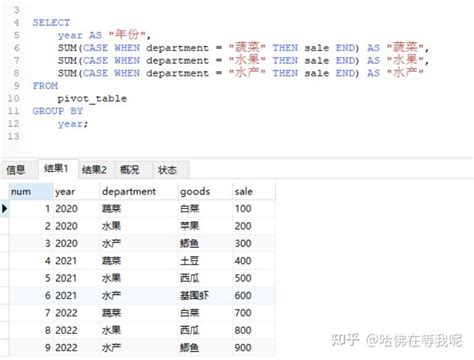
Task: Select goods cell 西瓜 in row 8
Action: (x=205, y=330)
